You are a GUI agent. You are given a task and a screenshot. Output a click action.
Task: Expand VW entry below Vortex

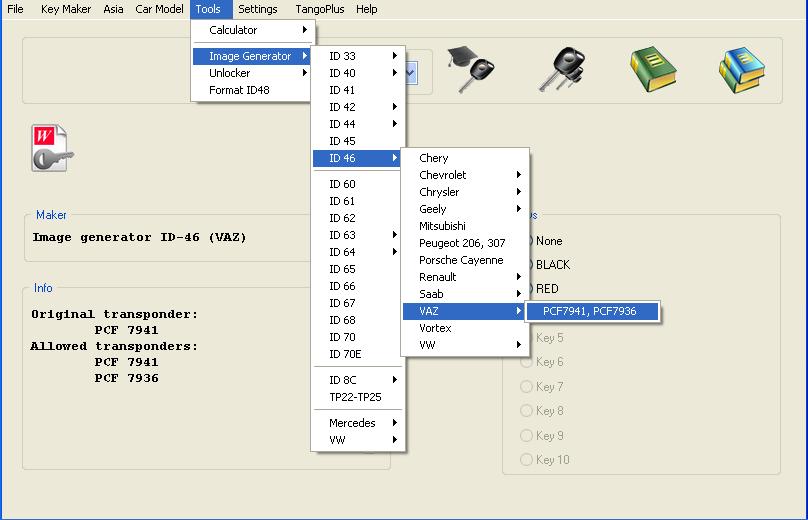464,345
